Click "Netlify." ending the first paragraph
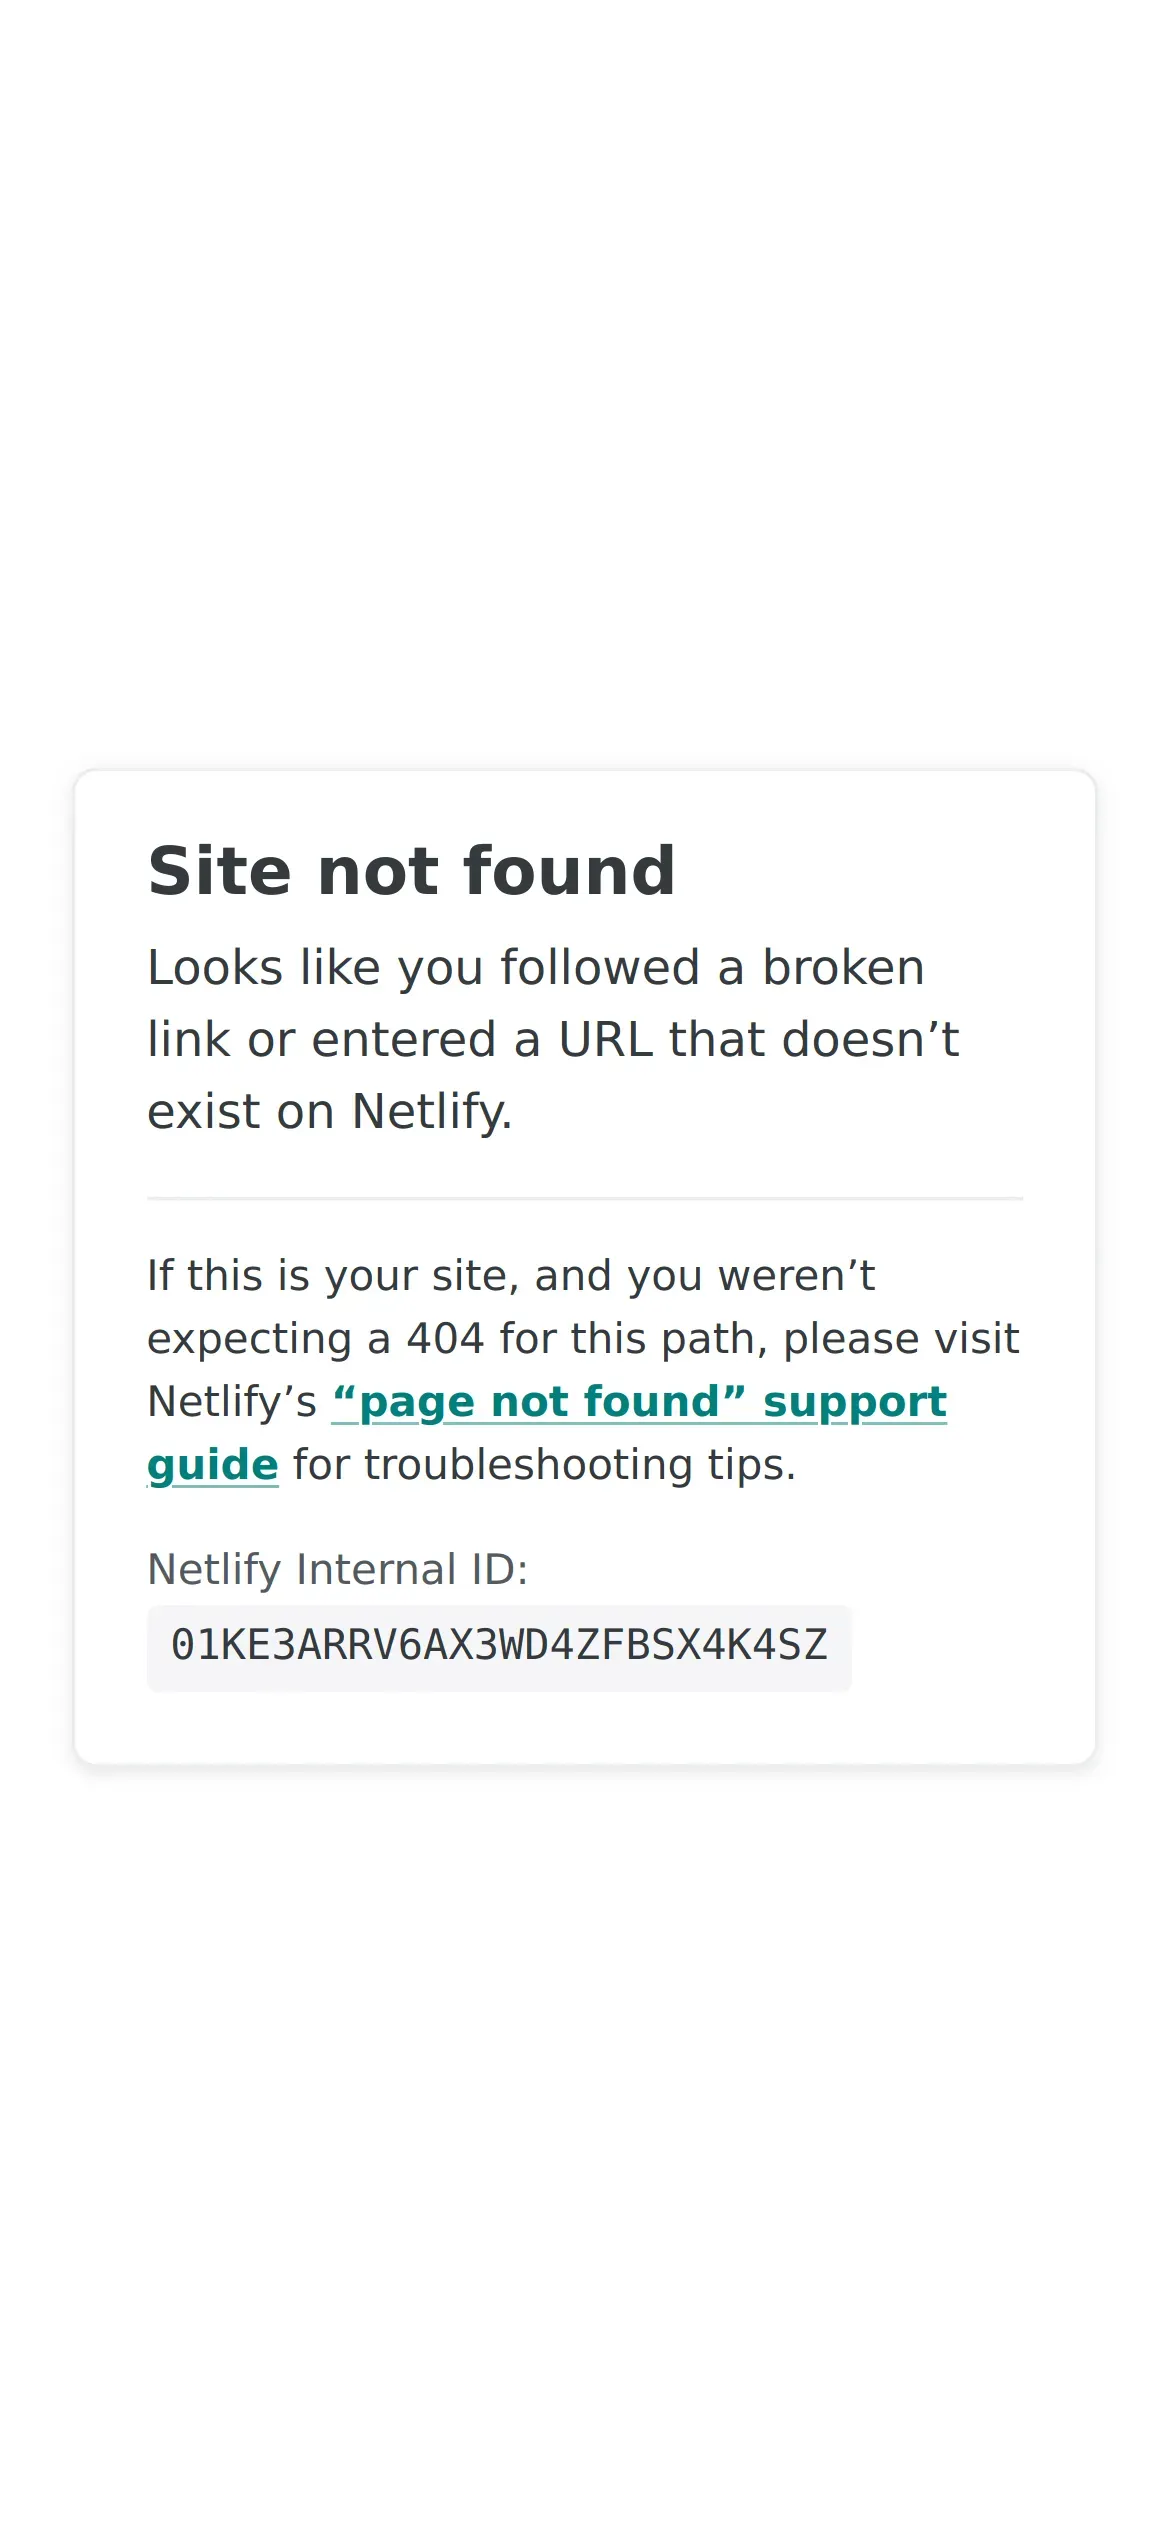The height and width of the screenshot is (2532, 1170). (432, 1112)
